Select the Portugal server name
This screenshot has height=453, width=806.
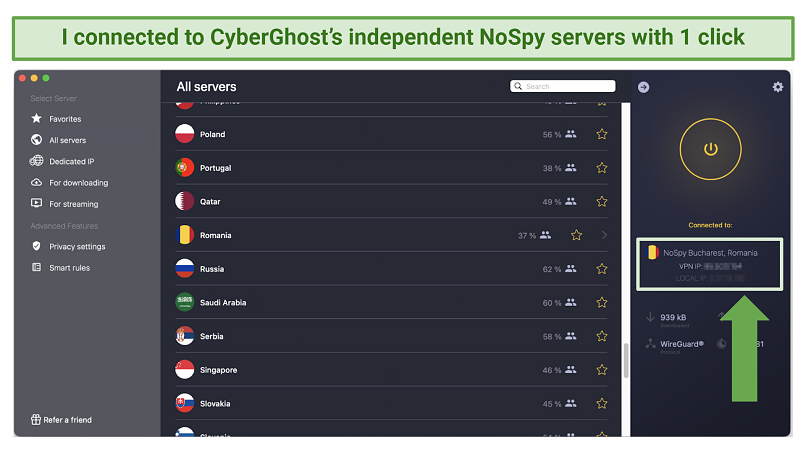[x=215, y=168]
